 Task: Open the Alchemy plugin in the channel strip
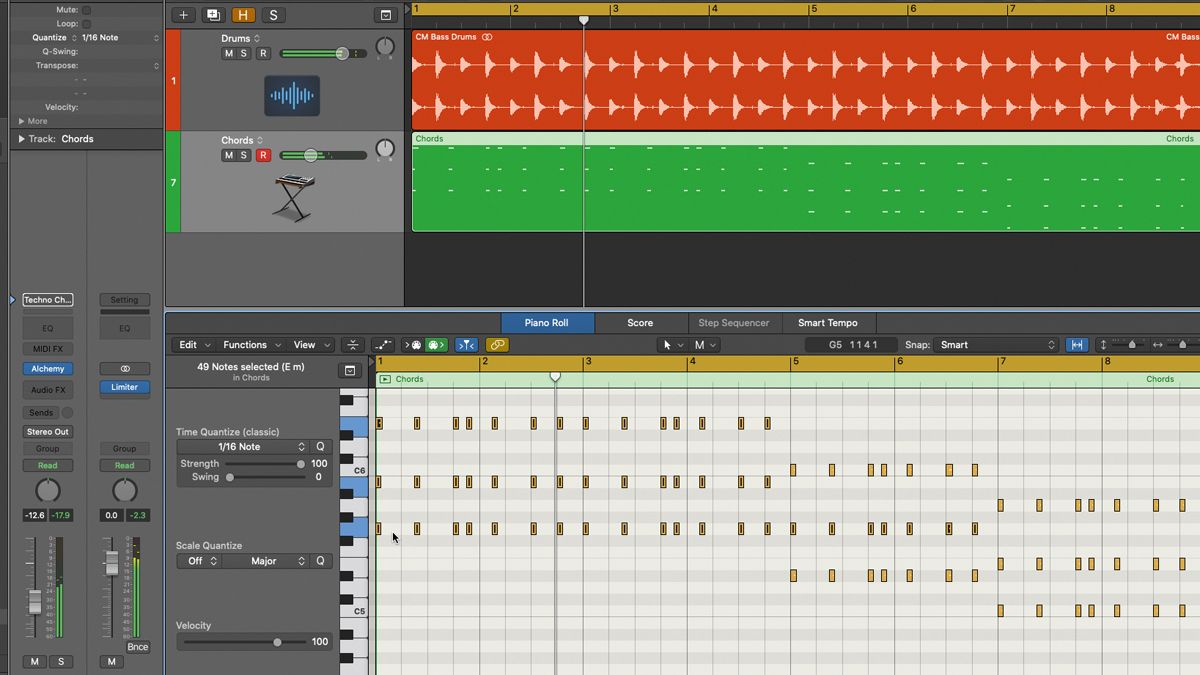click(47, 368)
